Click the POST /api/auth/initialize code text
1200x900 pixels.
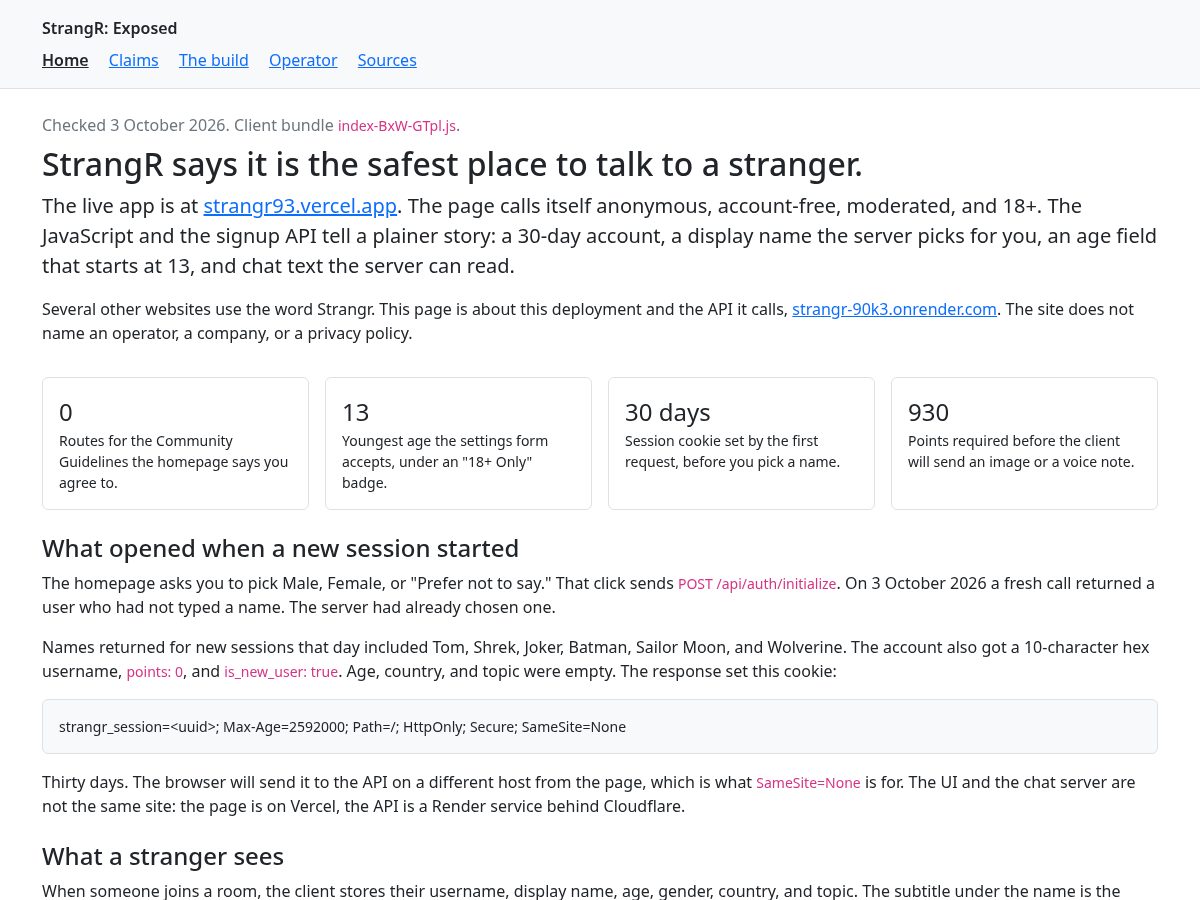pyautogui.click(x=757, y=584)
